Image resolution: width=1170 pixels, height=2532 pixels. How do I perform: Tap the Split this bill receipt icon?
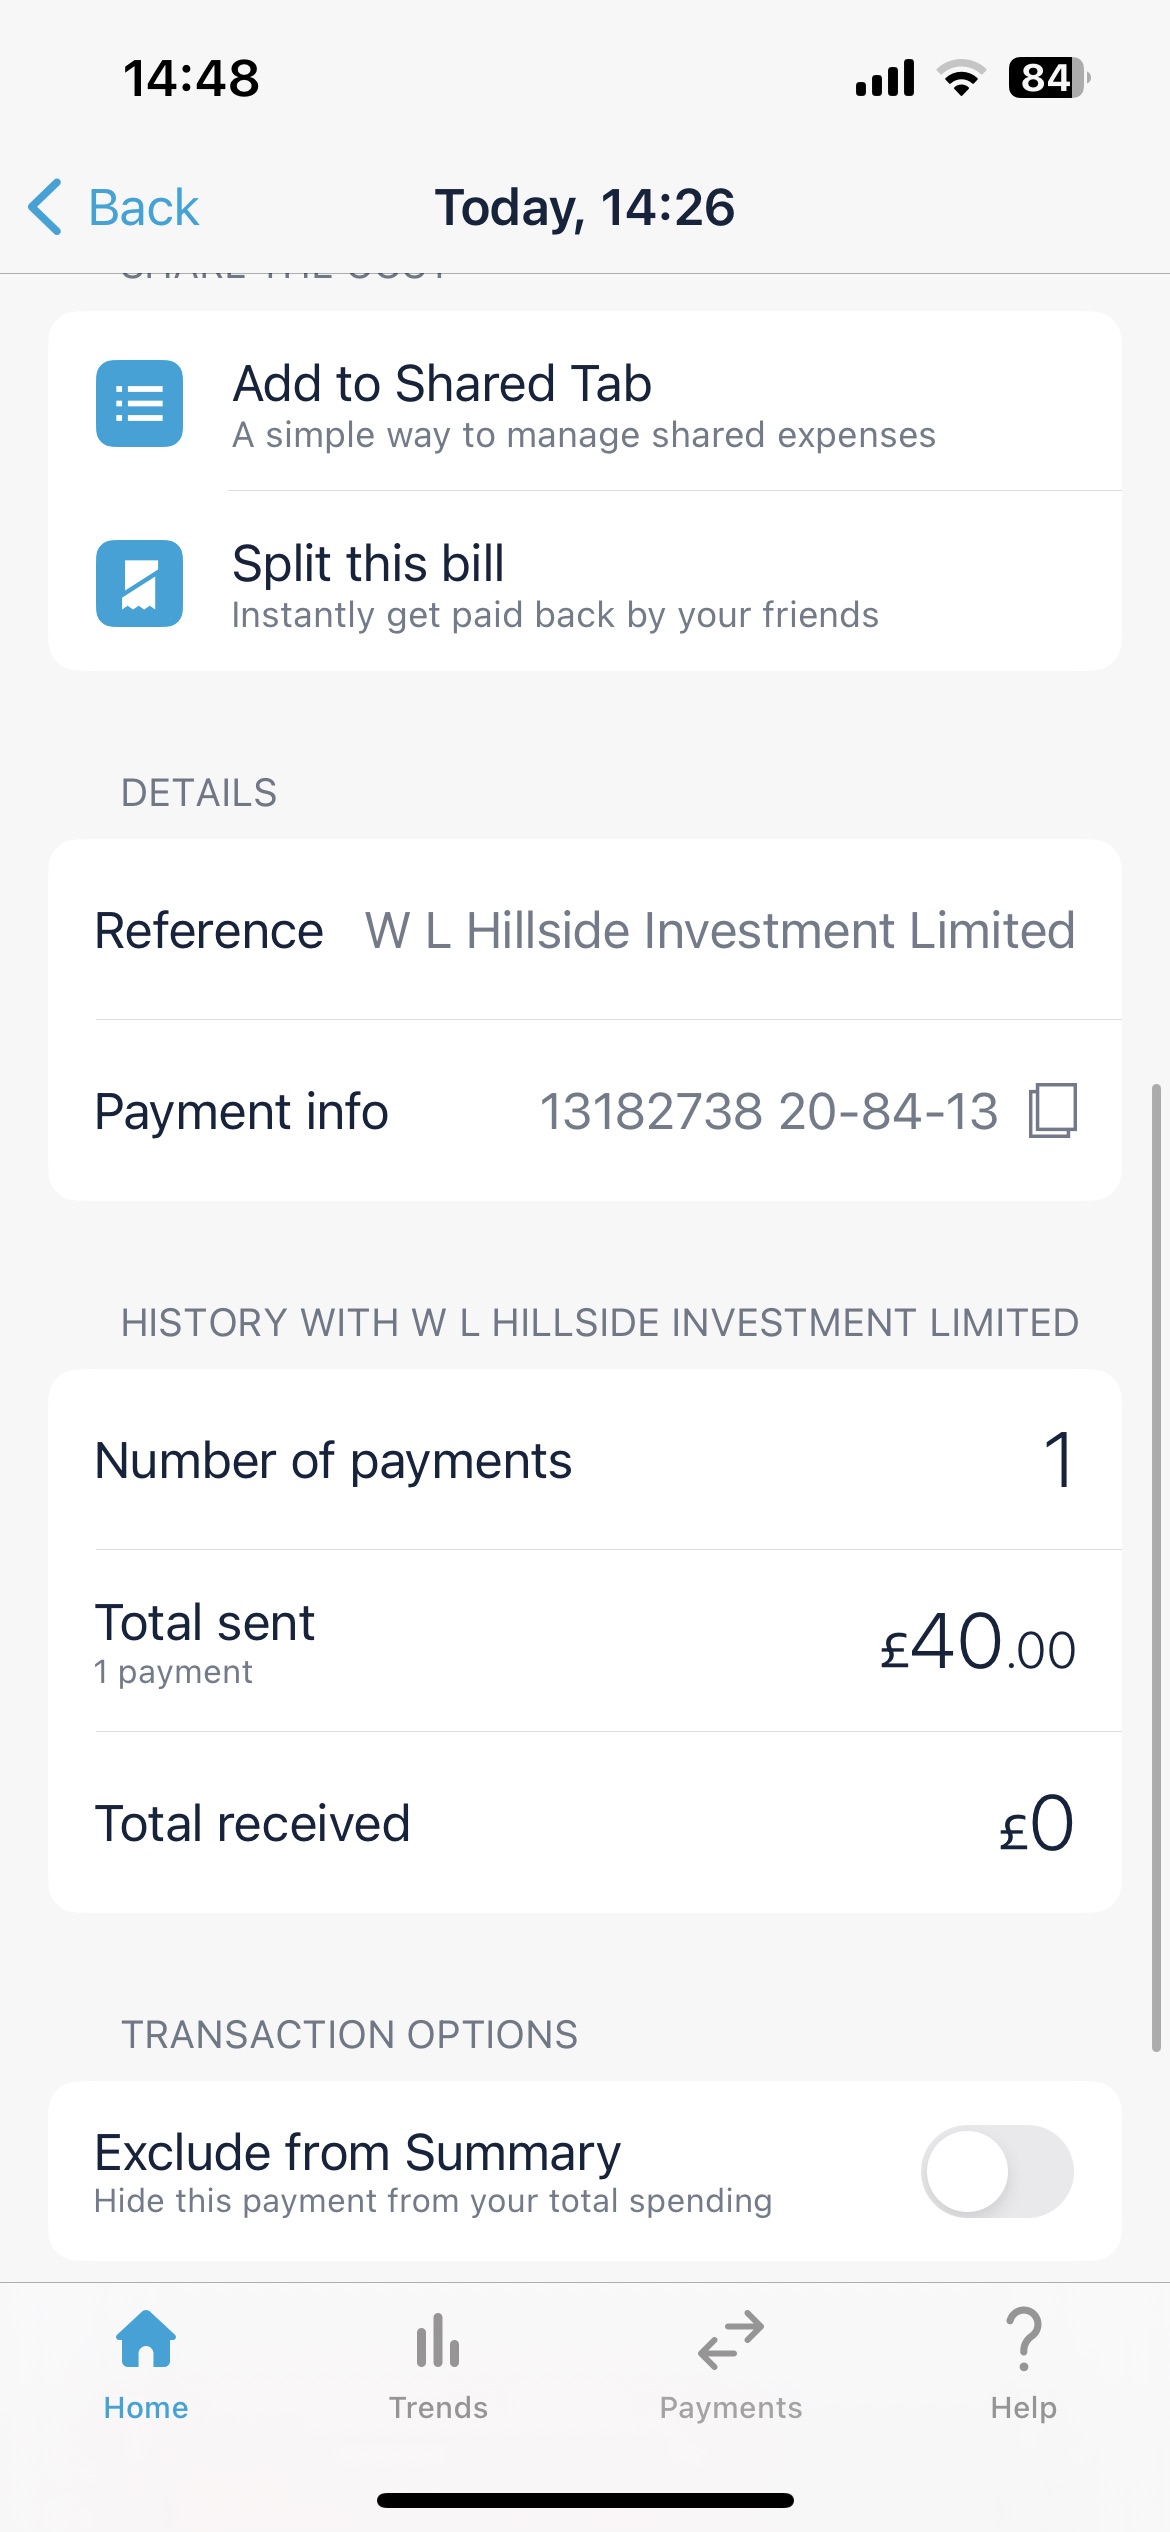pyautogui.click(x=139, y=583)
